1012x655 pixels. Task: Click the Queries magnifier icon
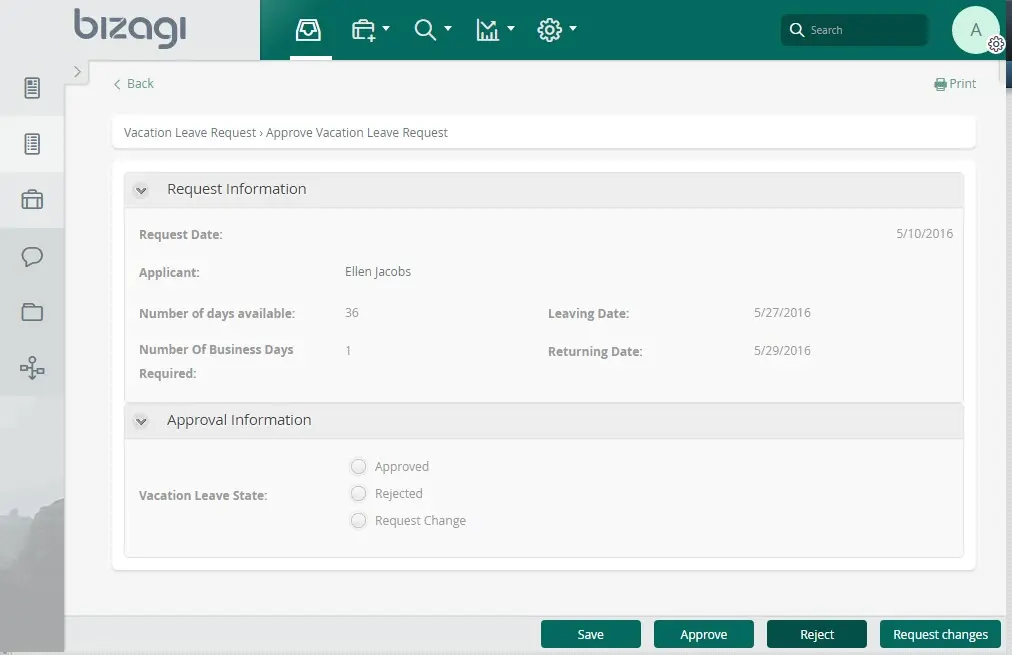coord(425,30)
